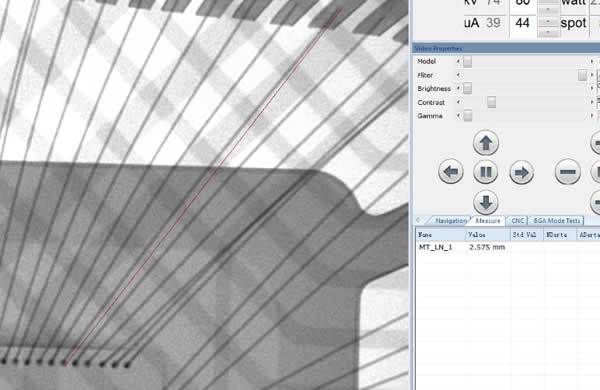Click the spot label
This screenshot has height=390, width=600.
pos(573,23)
